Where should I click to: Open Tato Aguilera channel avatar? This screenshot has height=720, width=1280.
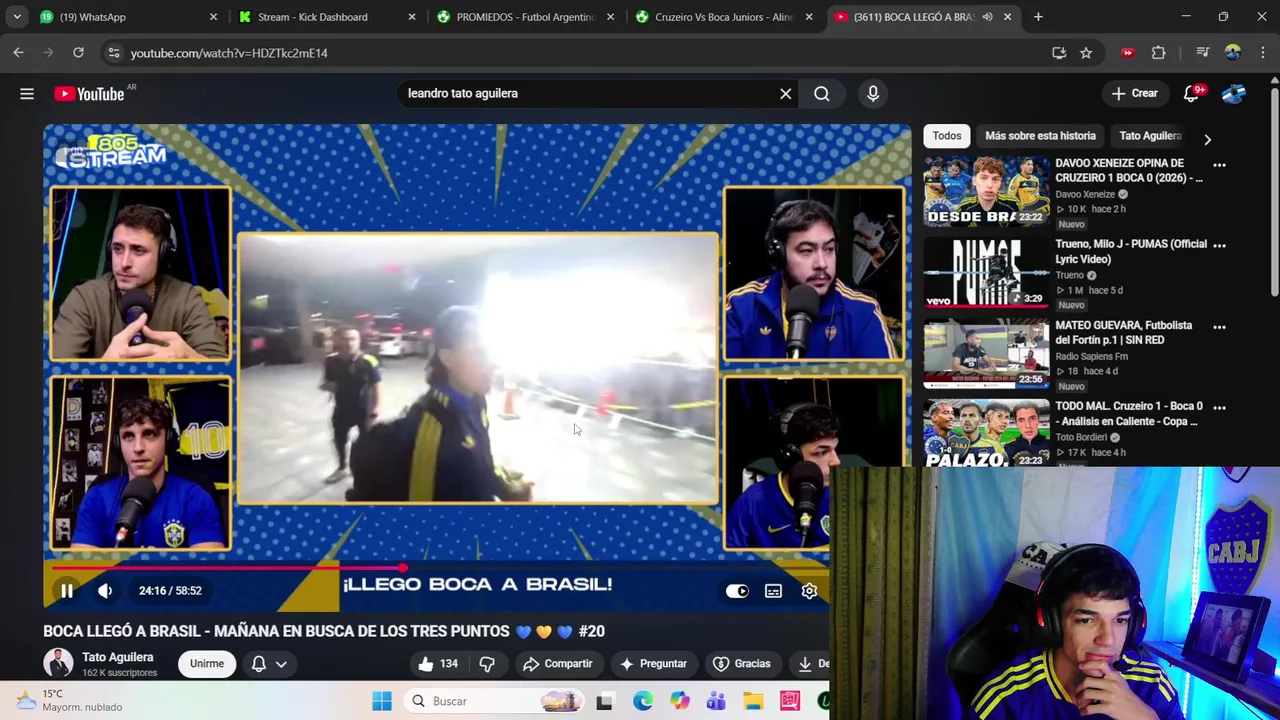(58, 663)
